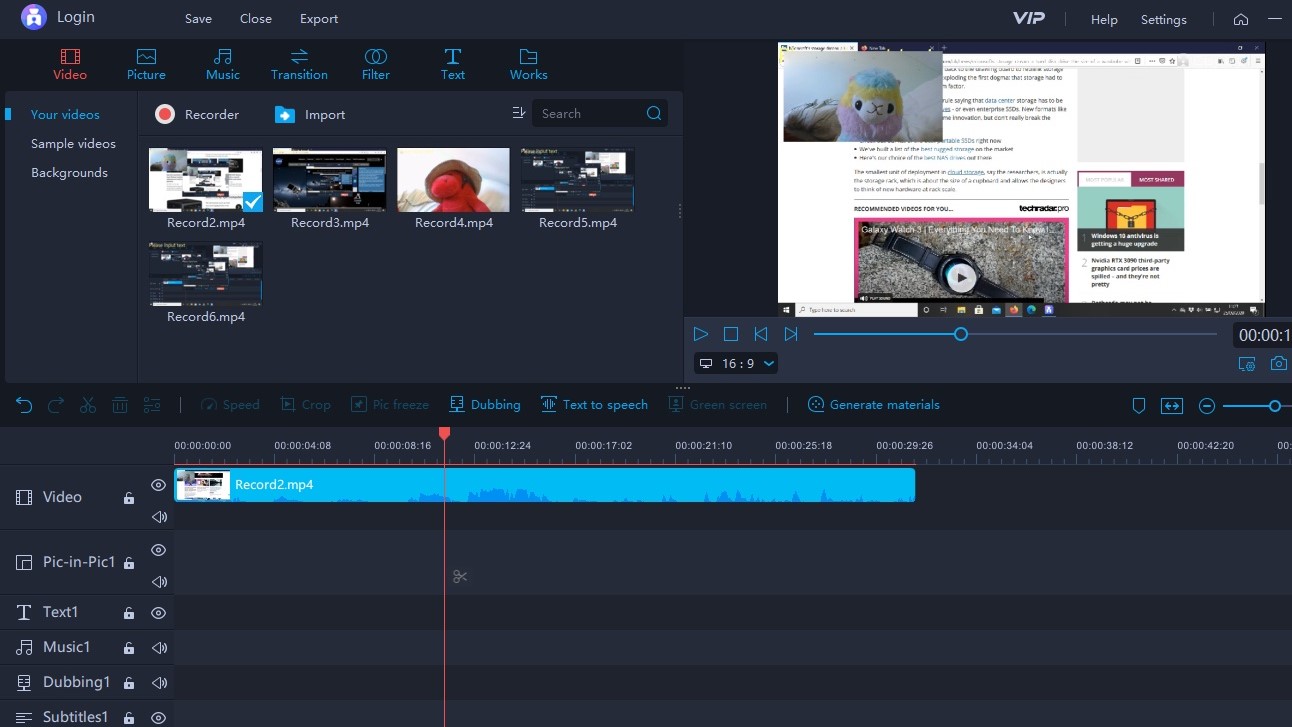The image size is (1292, 727).
Task: Toggle the Video track lock
Action: [128, 498]
